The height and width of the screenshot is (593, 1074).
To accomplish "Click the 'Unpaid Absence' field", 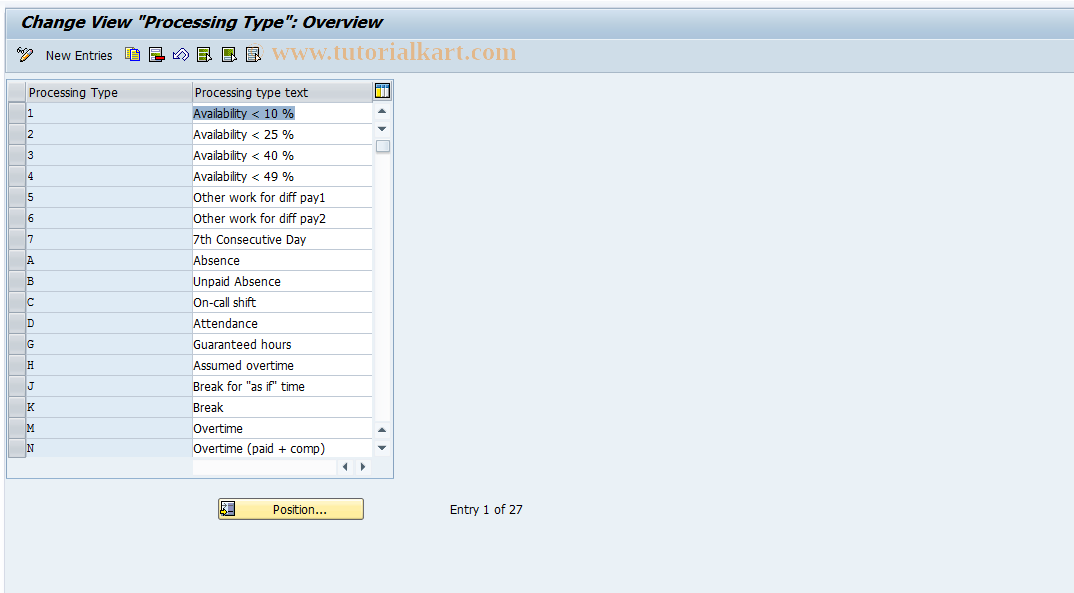I will pos(282,281).
